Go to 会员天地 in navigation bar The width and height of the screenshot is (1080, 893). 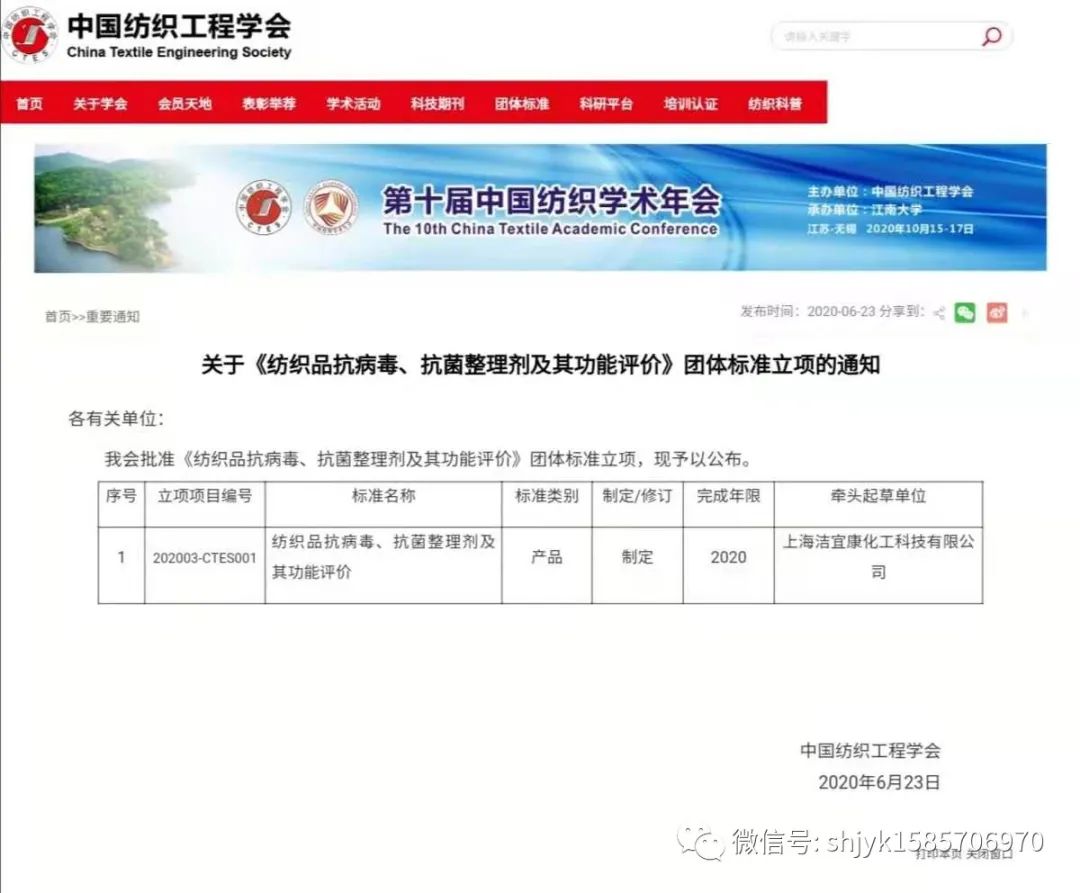(184, 104)
